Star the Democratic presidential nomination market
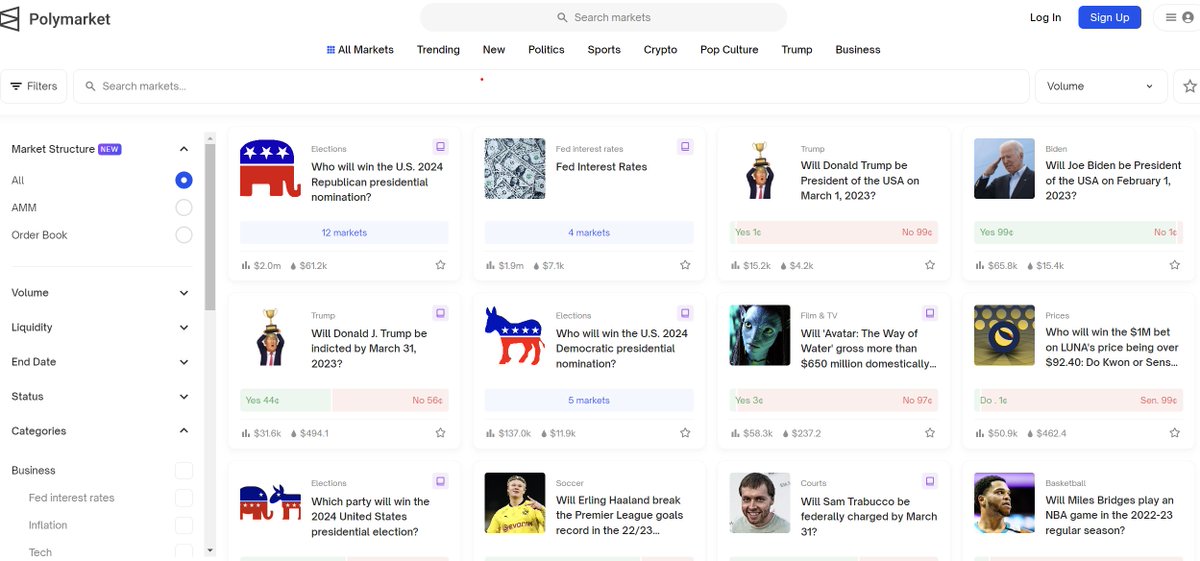The width and height of the screenshot is (1200, 561). pyautogui.click(x=685, y=433)
